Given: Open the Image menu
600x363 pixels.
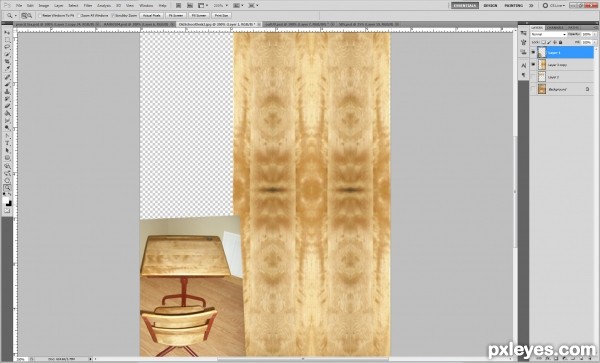Looking at the screenshot, I should tap(44, 6).
